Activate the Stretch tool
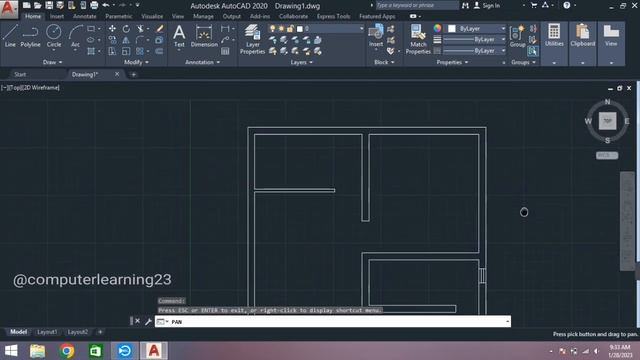This screenshot has width=640, height=360. tap(112, 51)
